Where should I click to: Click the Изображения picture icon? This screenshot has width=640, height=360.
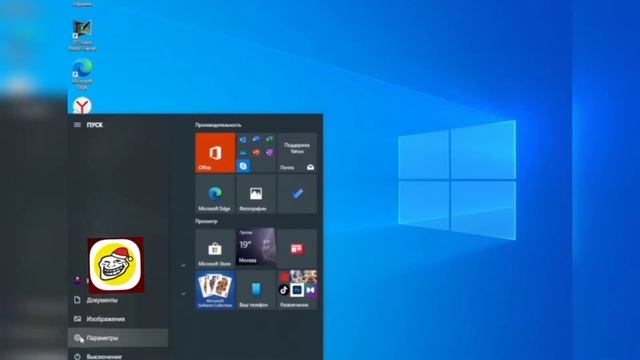pyautogui.click(x=77, y=318)
